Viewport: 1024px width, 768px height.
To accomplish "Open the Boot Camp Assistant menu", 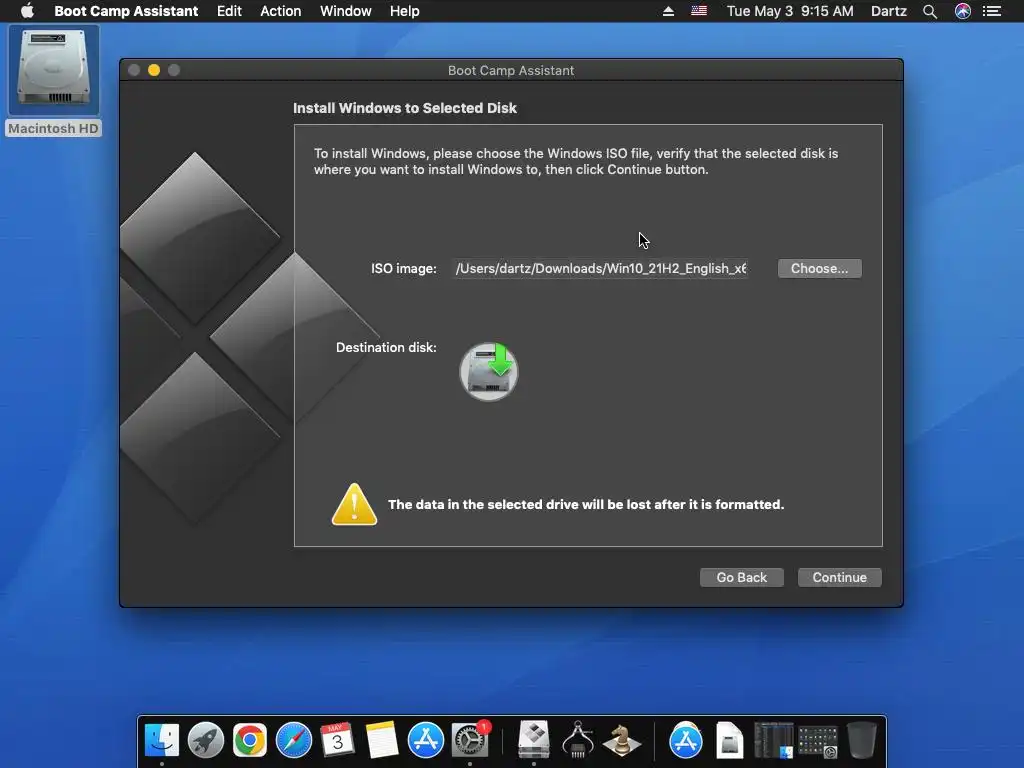I will pos(126,11).
